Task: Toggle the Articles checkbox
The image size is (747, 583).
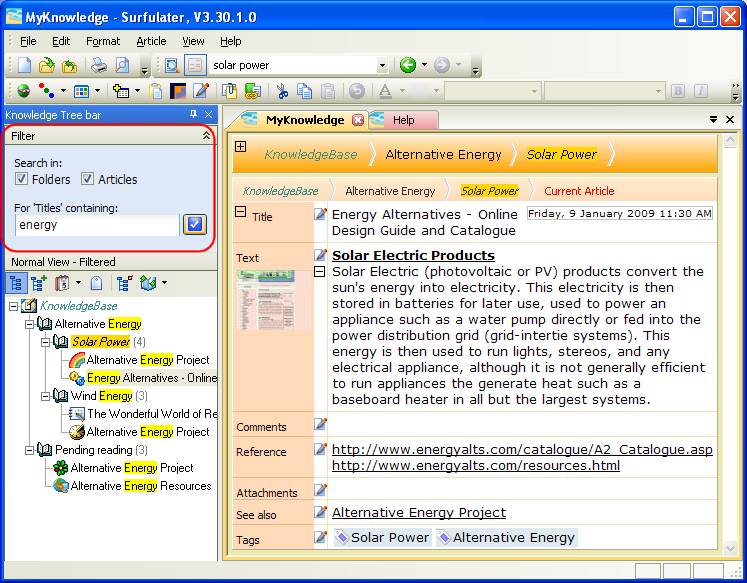Action: coord(87,179)
